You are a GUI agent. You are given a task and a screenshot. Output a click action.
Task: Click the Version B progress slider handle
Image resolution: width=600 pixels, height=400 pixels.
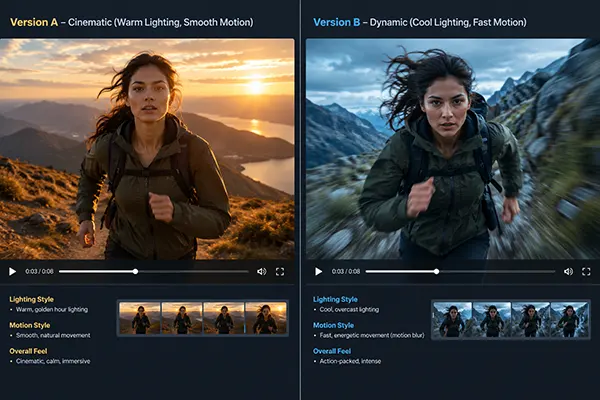pos(437,271)
